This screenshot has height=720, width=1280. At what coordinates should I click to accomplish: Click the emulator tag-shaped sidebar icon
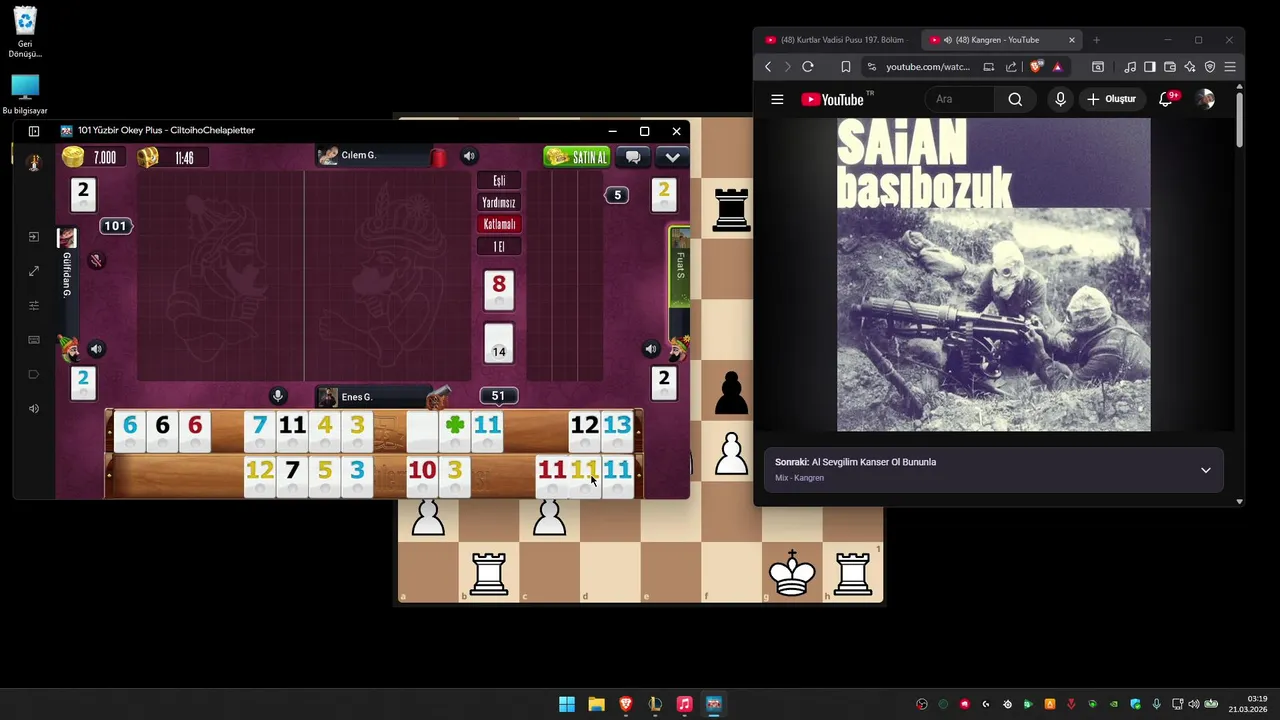(x=34, y=374)
